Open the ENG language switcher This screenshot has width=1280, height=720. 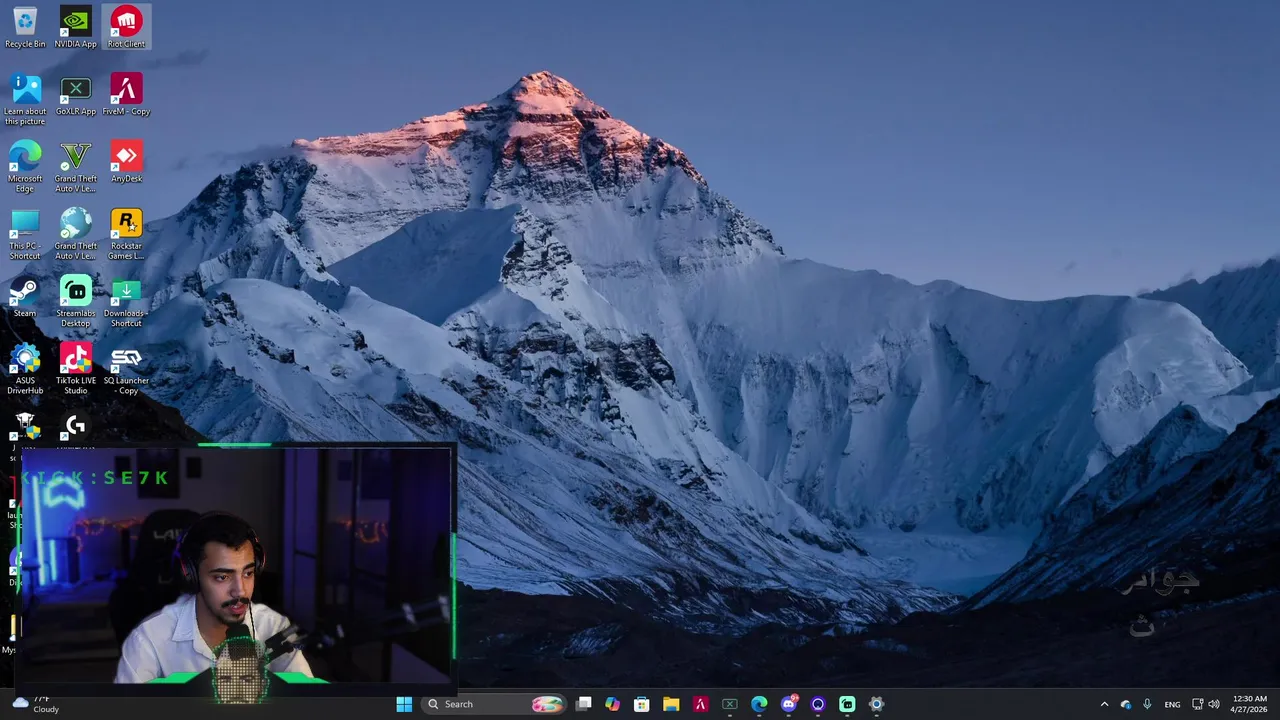pyautogui.click(x=1172, y=704)
